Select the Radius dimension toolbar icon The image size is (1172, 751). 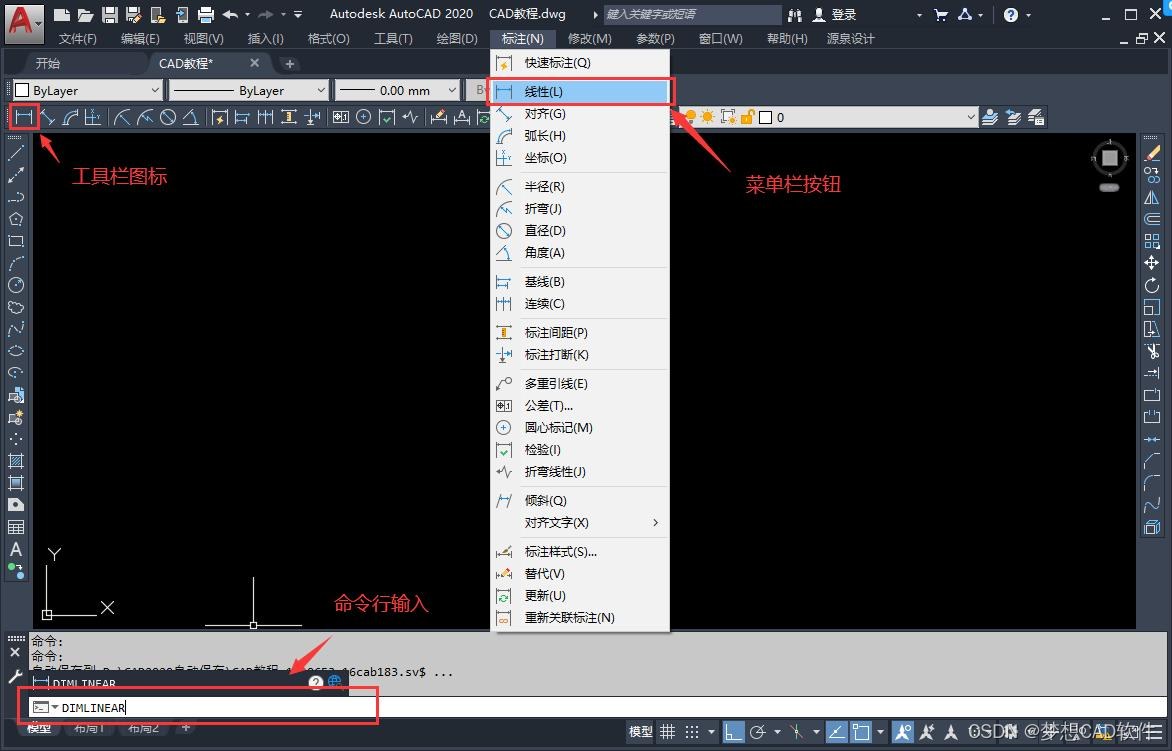coord(123,117)
